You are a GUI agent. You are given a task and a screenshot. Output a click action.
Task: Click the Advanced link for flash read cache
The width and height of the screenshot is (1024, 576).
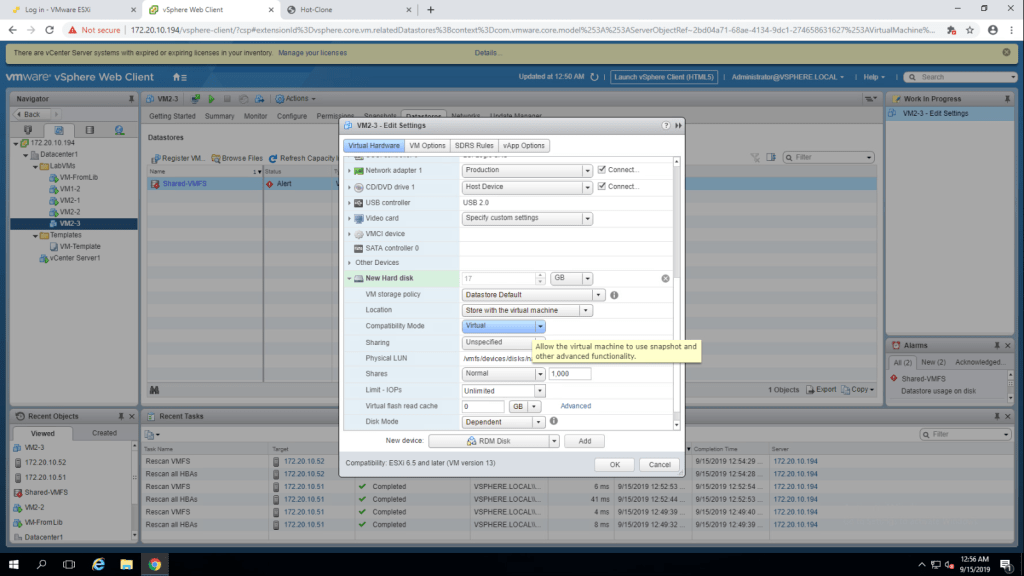coord(575,406)
